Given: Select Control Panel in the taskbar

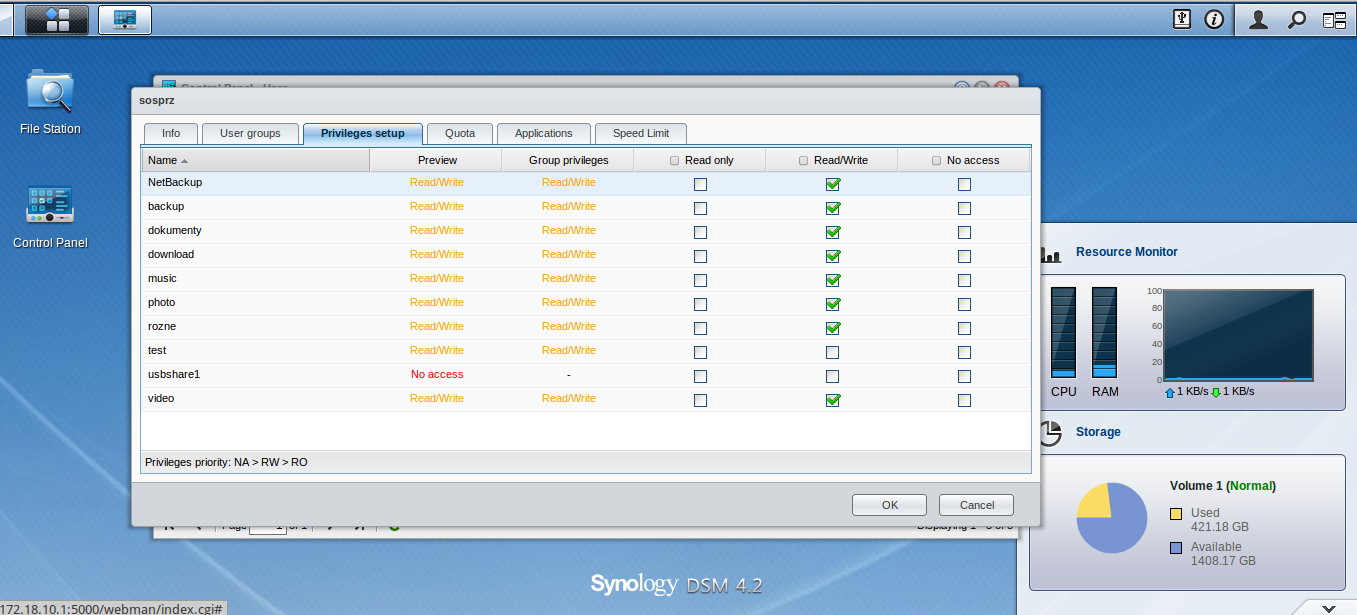Looking at the screenshot, I should [125, 19].
